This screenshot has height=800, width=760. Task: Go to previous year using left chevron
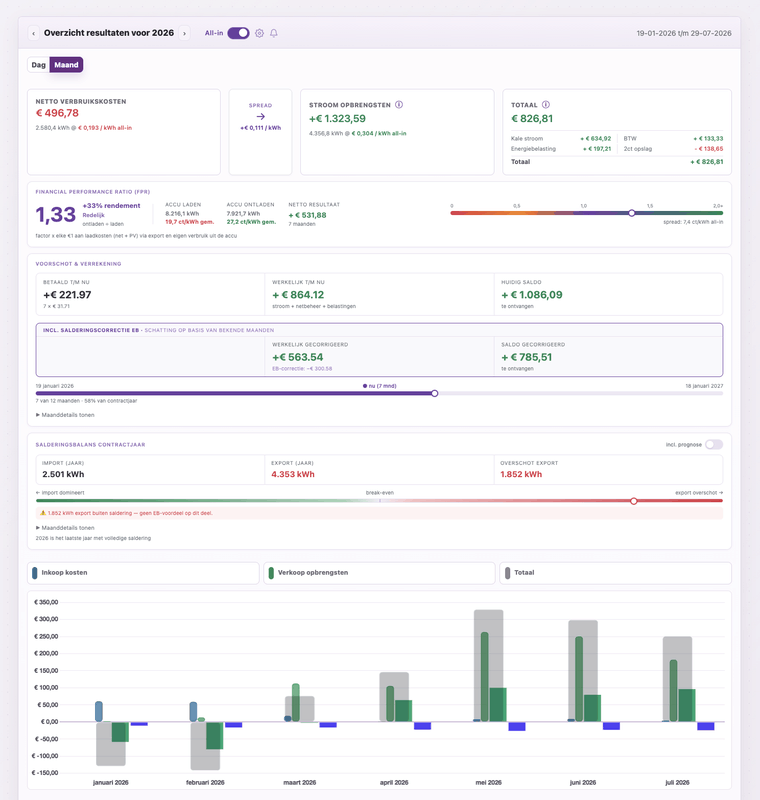pos(34,33)
